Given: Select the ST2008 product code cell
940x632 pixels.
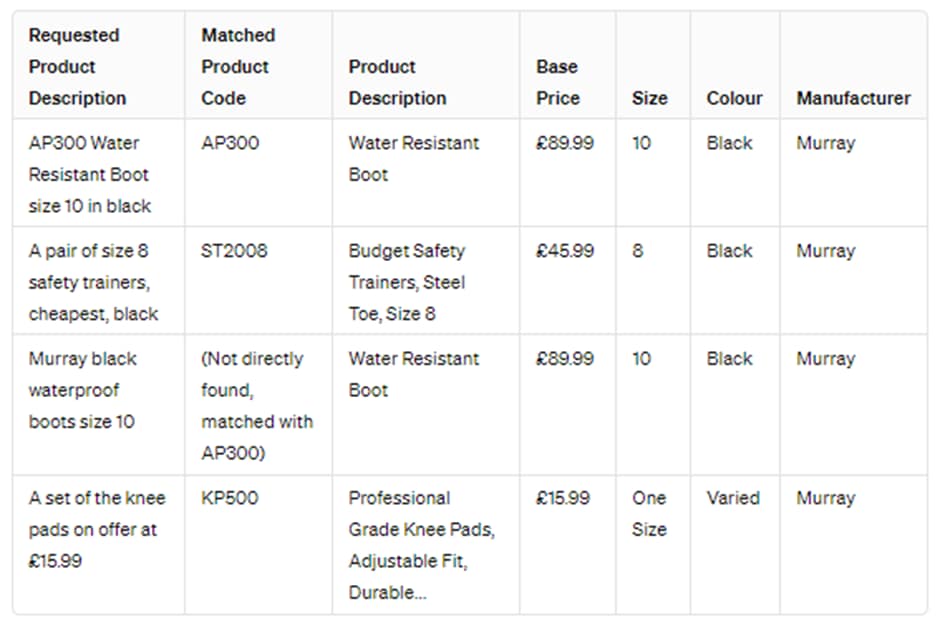Looking at the screenshot, I should [234, 251].
